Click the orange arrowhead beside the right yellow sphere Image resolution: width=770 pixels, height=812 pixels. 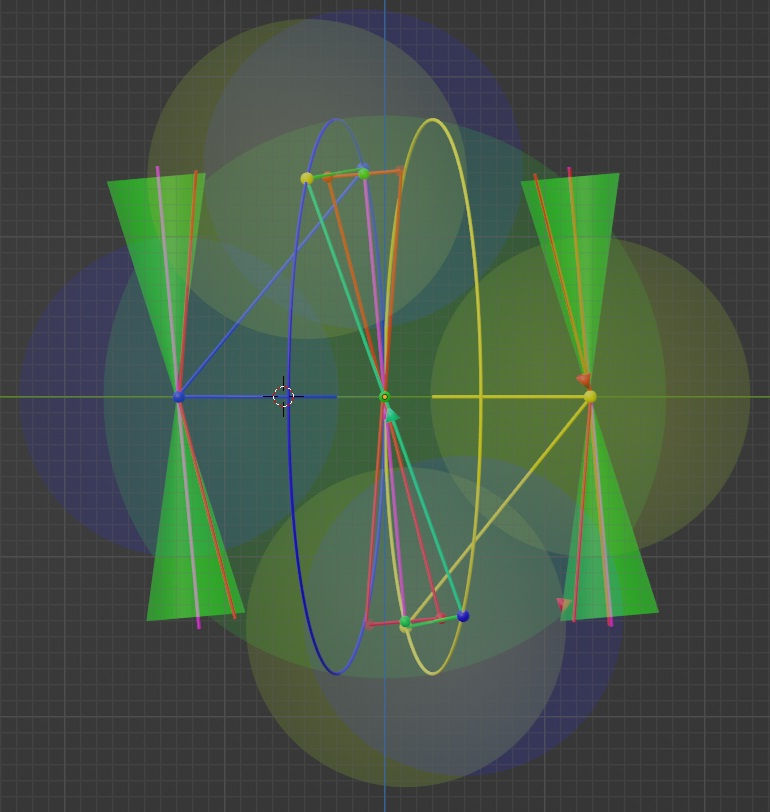click(584, 380)
